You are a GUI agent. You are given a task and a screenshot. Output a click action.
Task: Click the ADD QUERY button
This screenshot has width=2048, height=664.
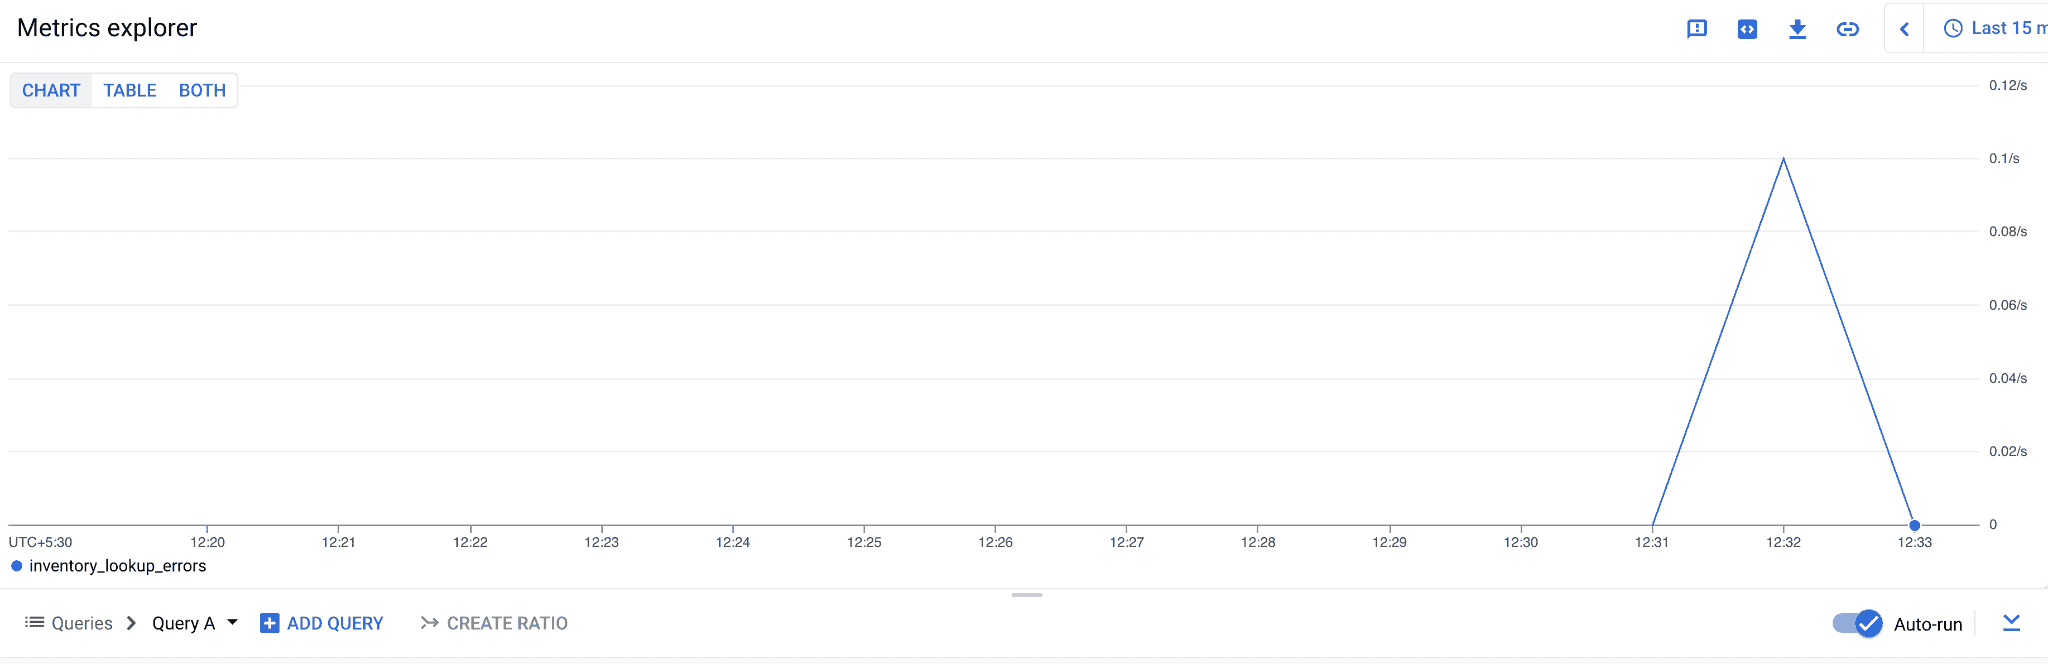pyautogui.click(x=334, y=623)
